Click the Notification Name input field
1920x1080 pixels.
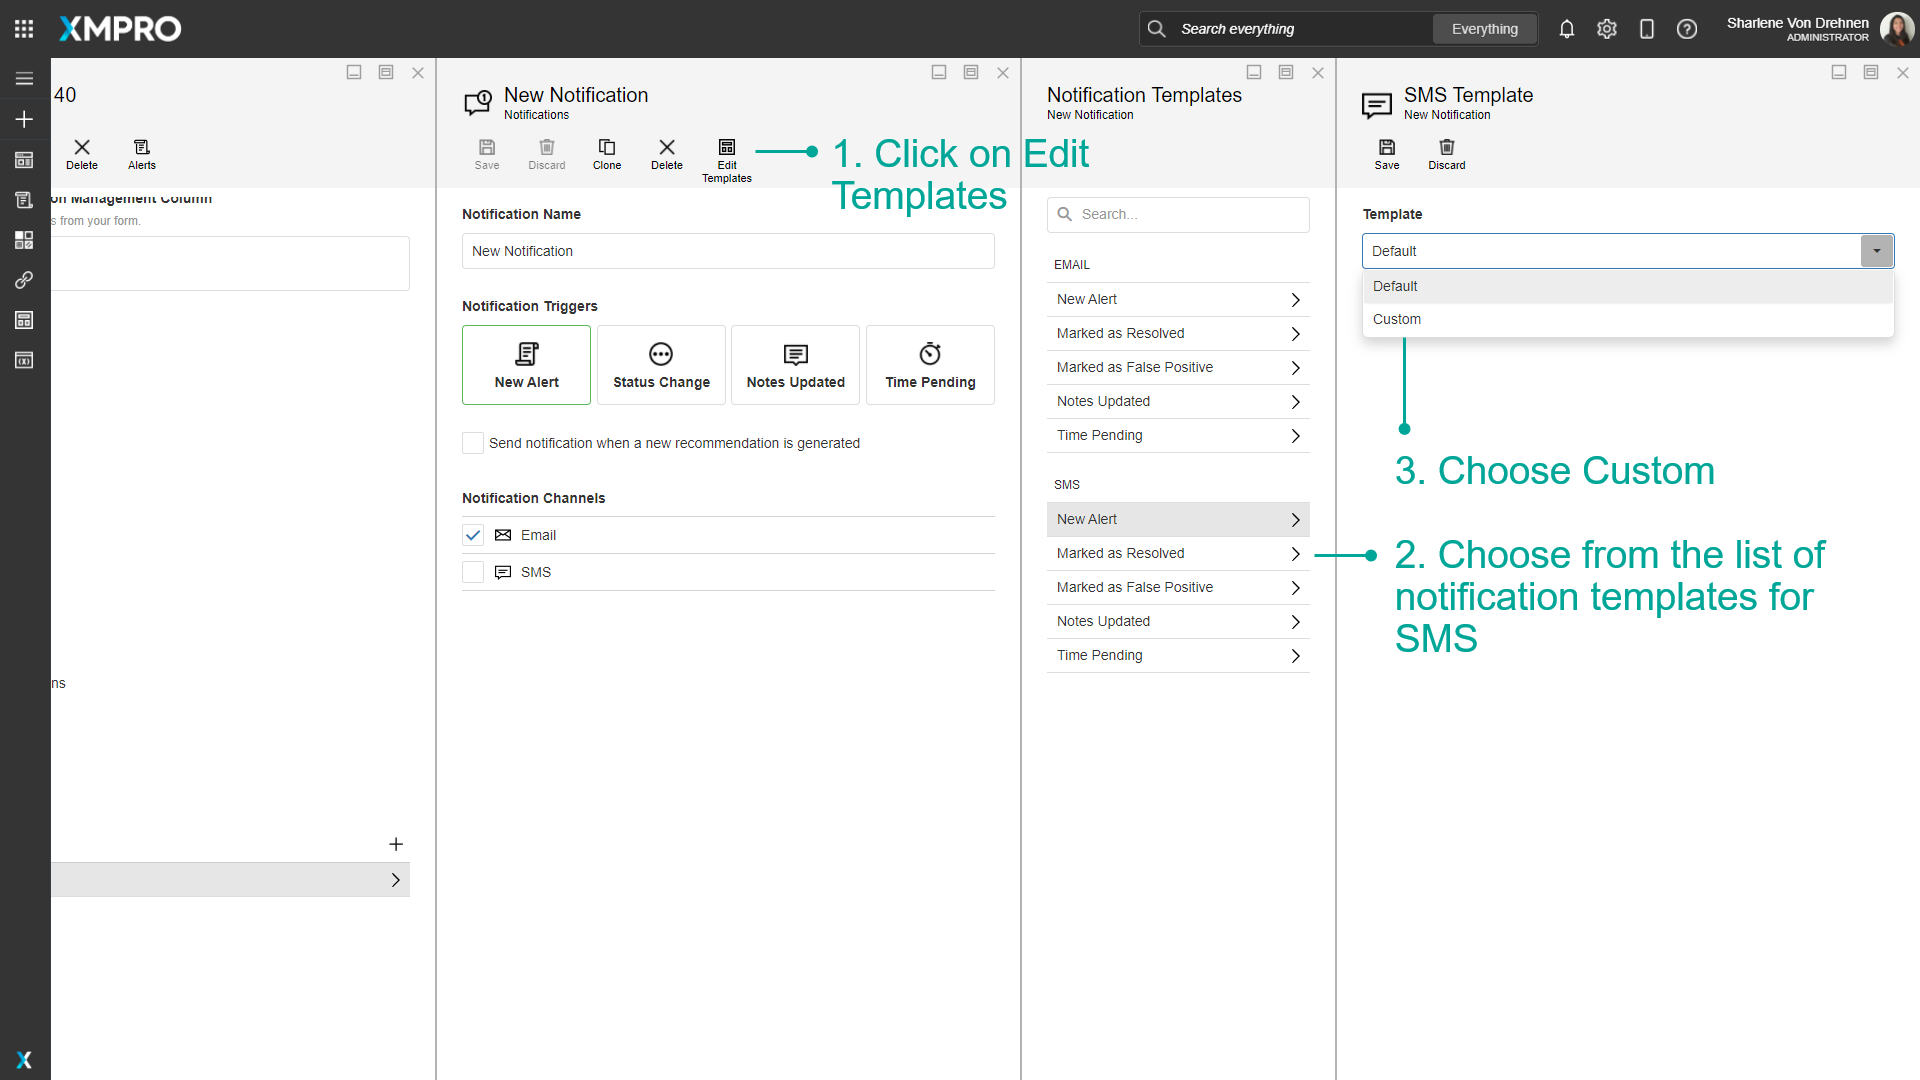(727, 251)
